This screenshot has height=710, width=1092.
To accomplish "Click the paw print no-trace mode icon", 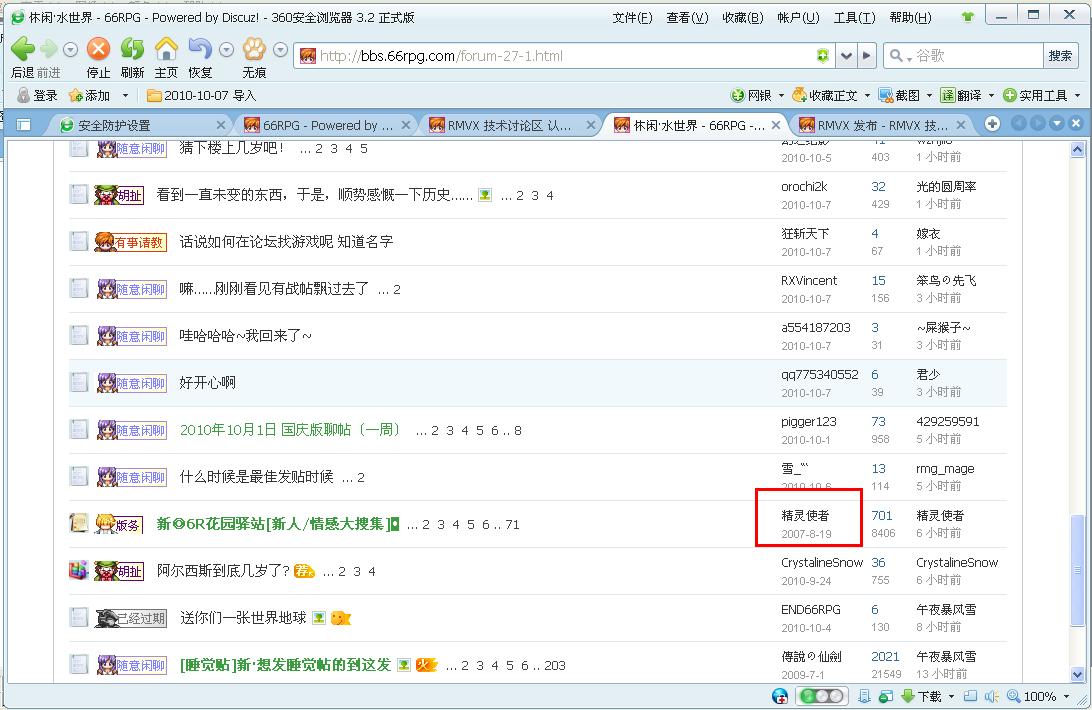I will [254, 49].
